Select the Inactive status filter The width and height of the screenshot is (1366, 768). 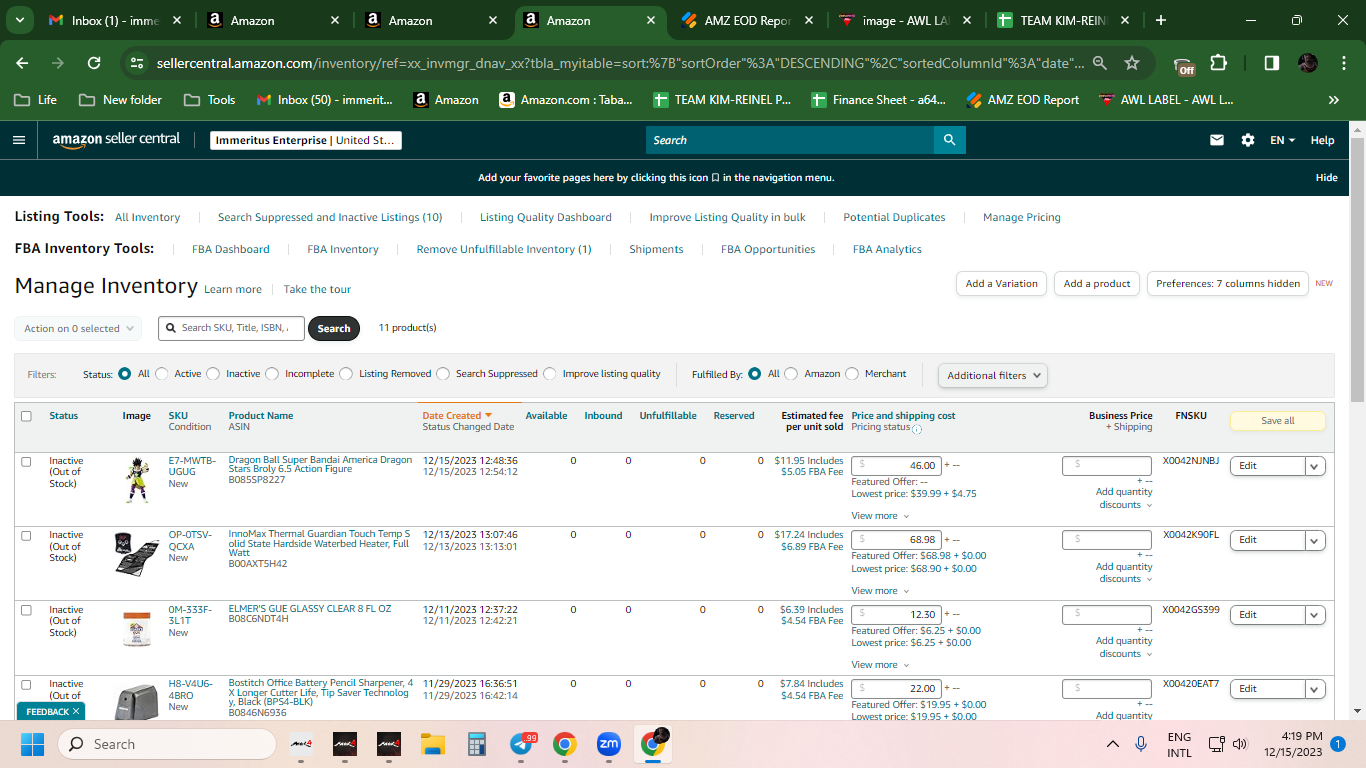[x=213, y=374]
